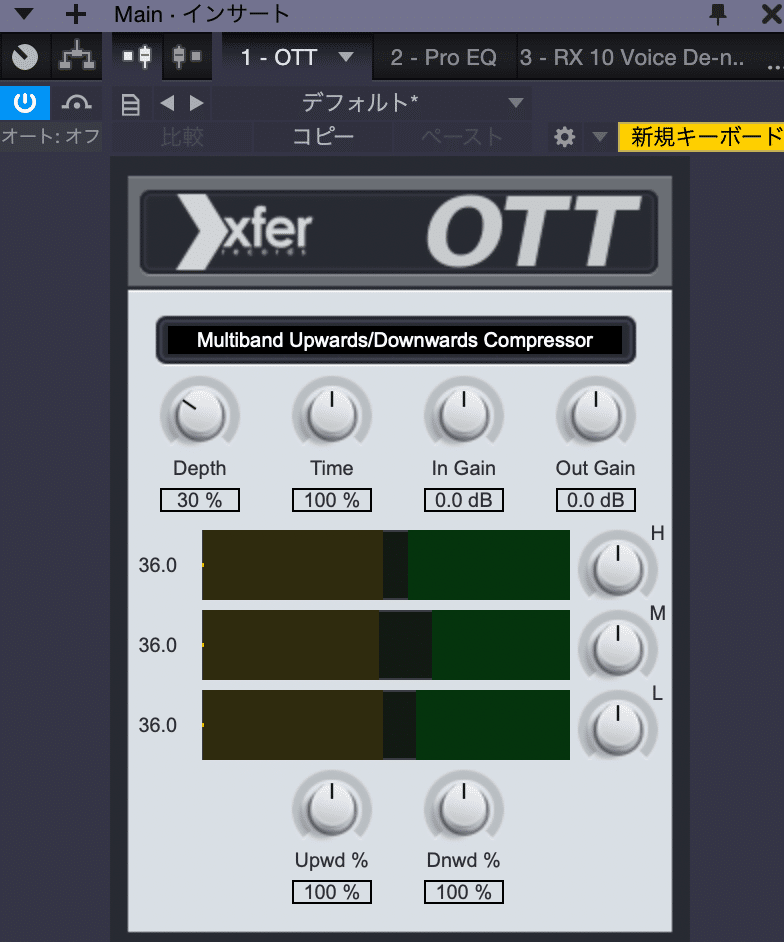The height and width of the screenshot is (942, 784).
Task: Open the top-left window menu triangle
Action: 23,13
